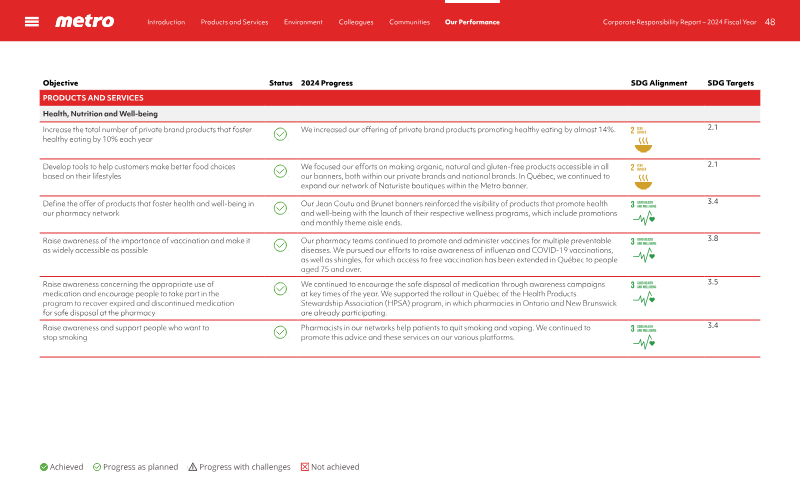Viewport: 800px width, 485px height.
Task: Click status checkmark for pharmacy network offer row
Action: pos(280,208)
